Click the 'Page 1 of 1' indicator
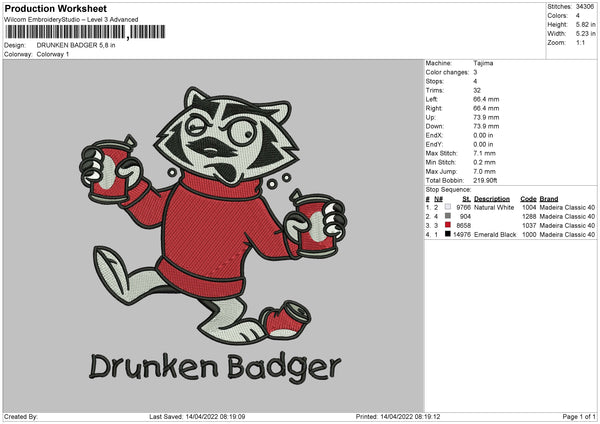This screenshot has width=600, height=424. point(579,417)
